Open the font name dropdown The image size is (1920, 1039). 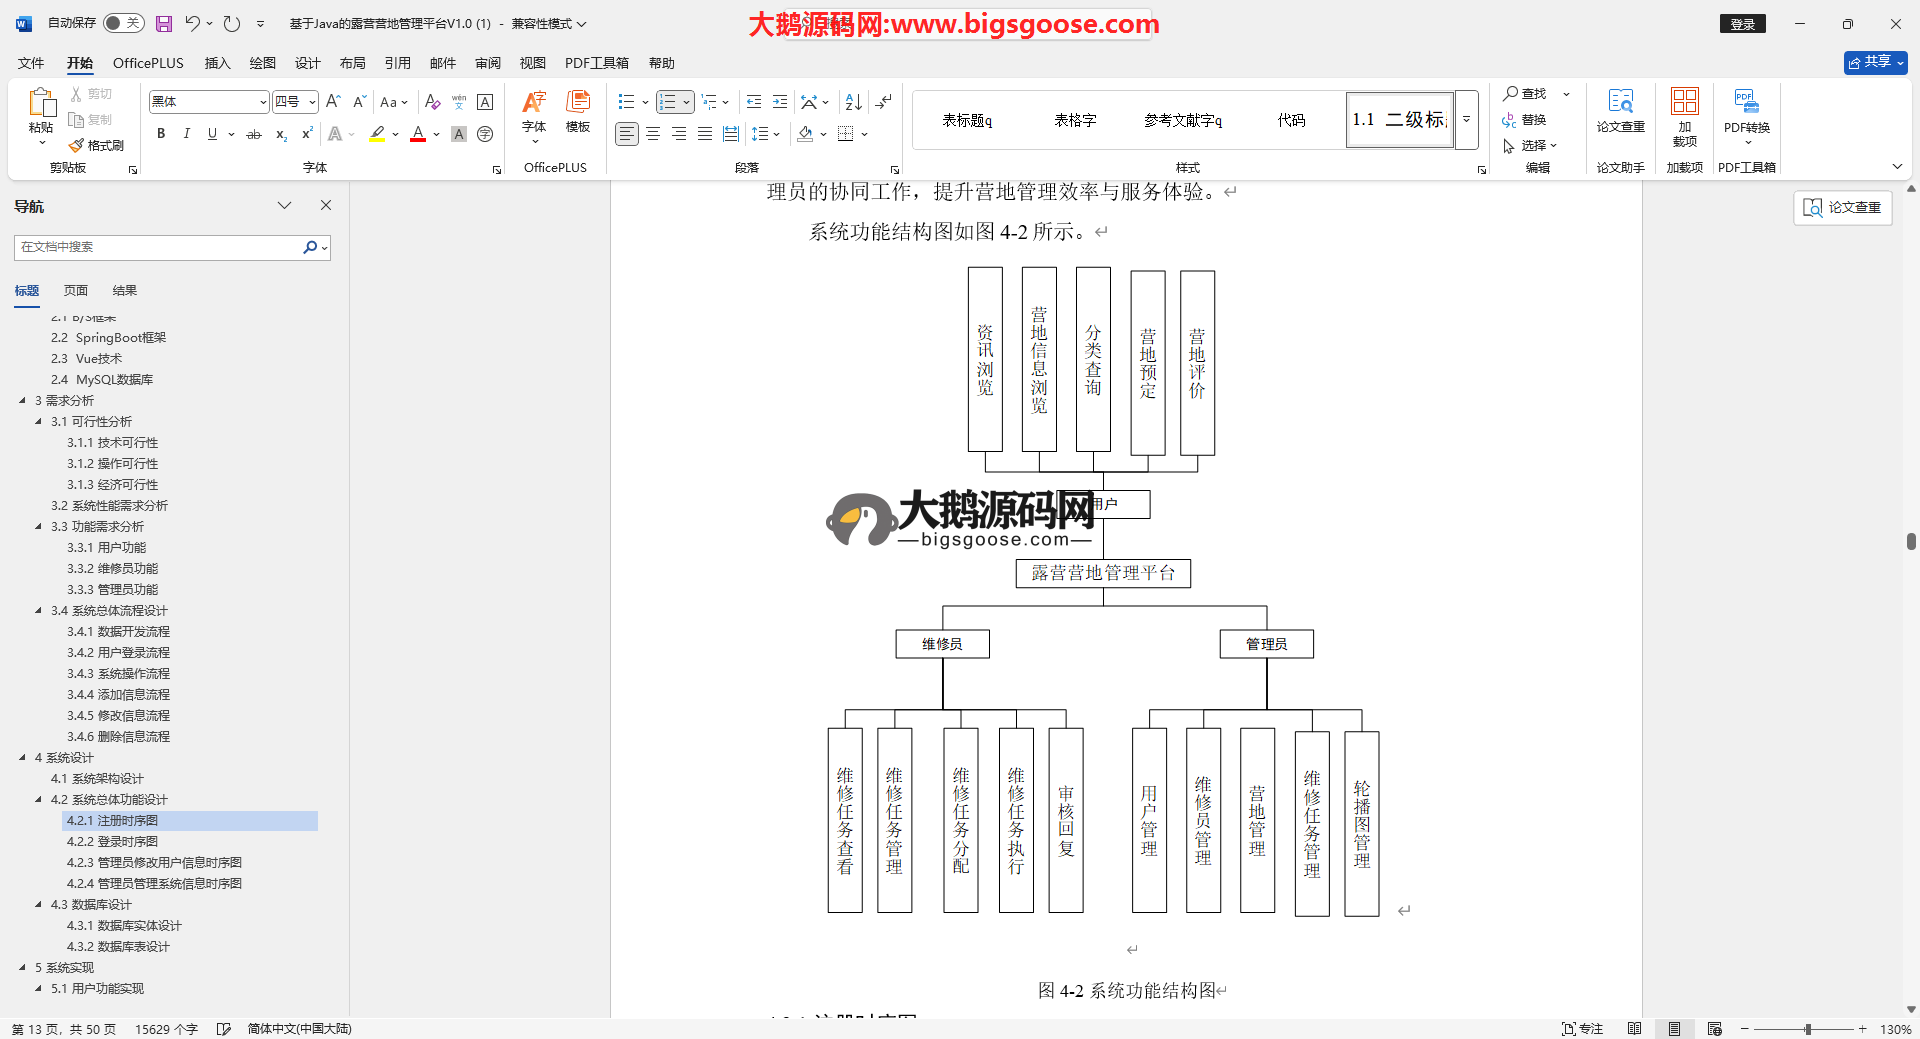[x=263, y=102]
